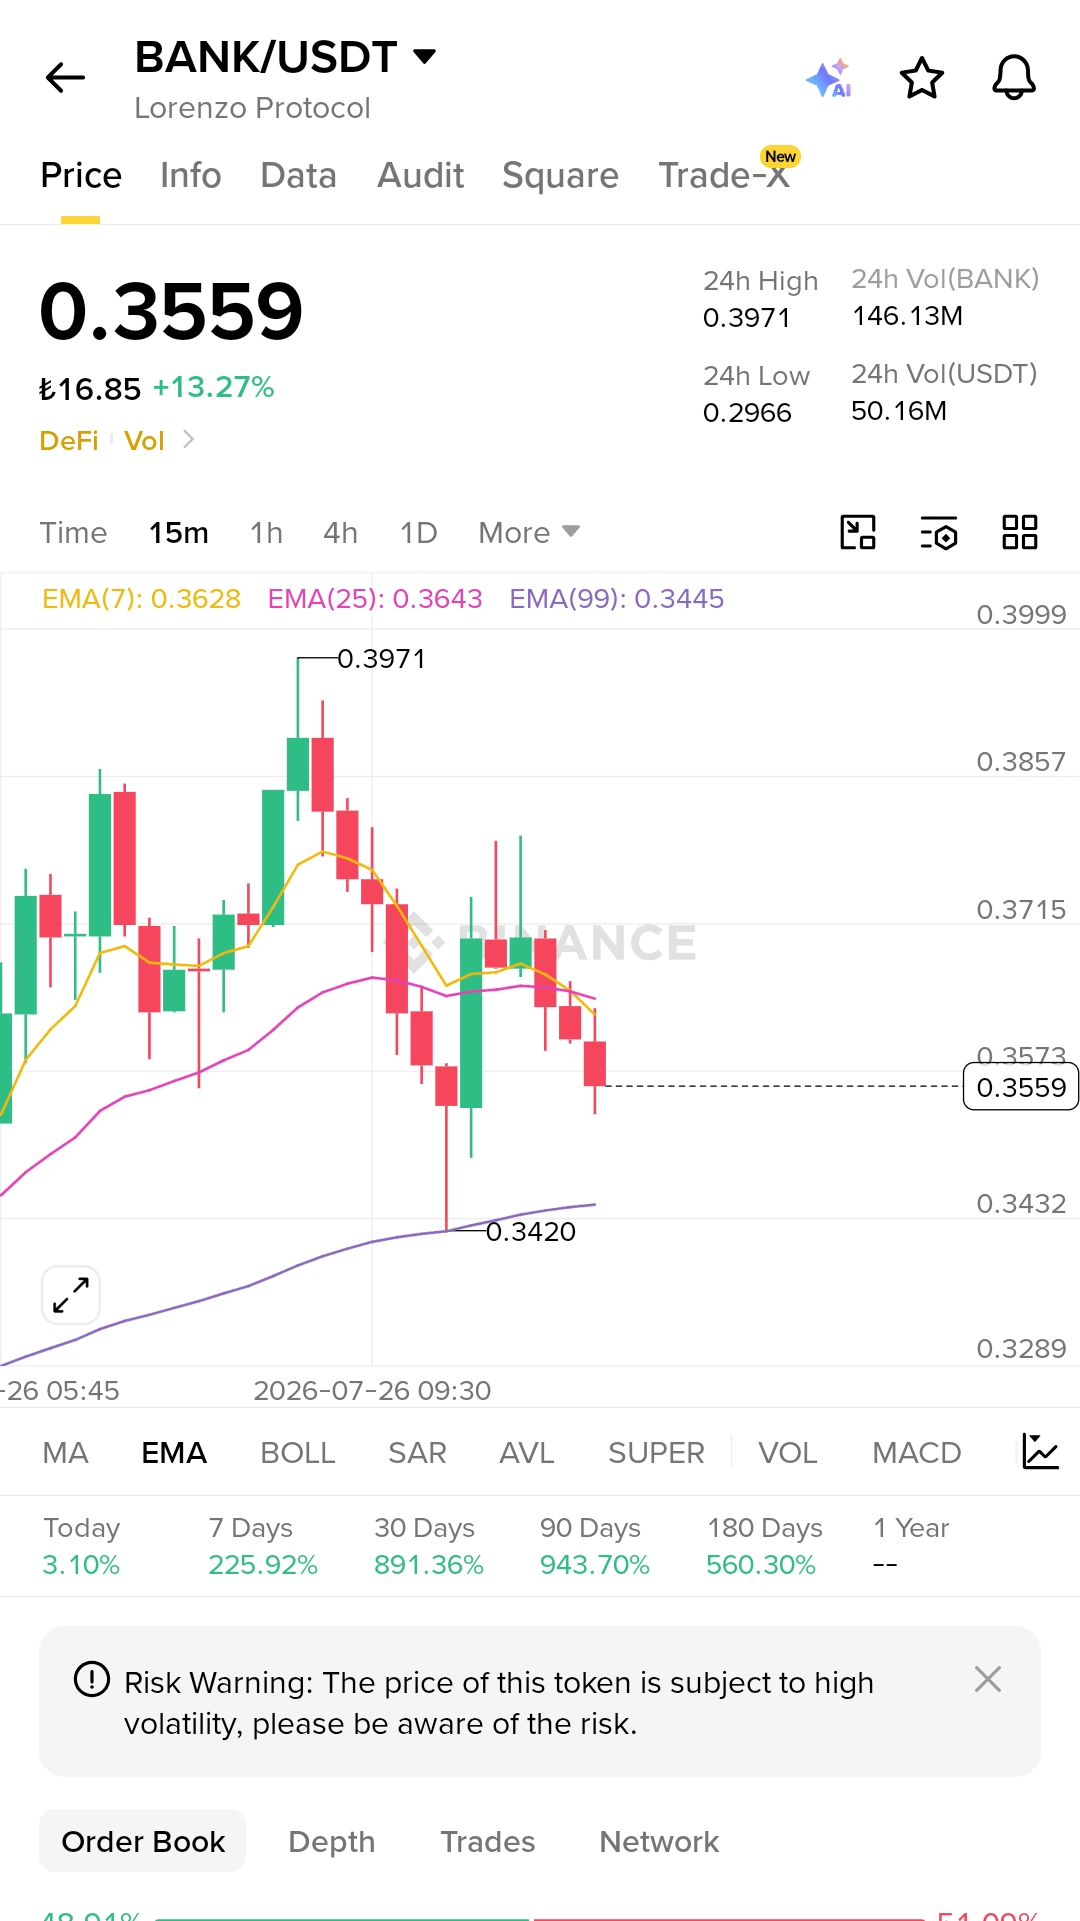Select the 1h timeframe
The image size is (1080, 1921).
click(x=266, y=532)
